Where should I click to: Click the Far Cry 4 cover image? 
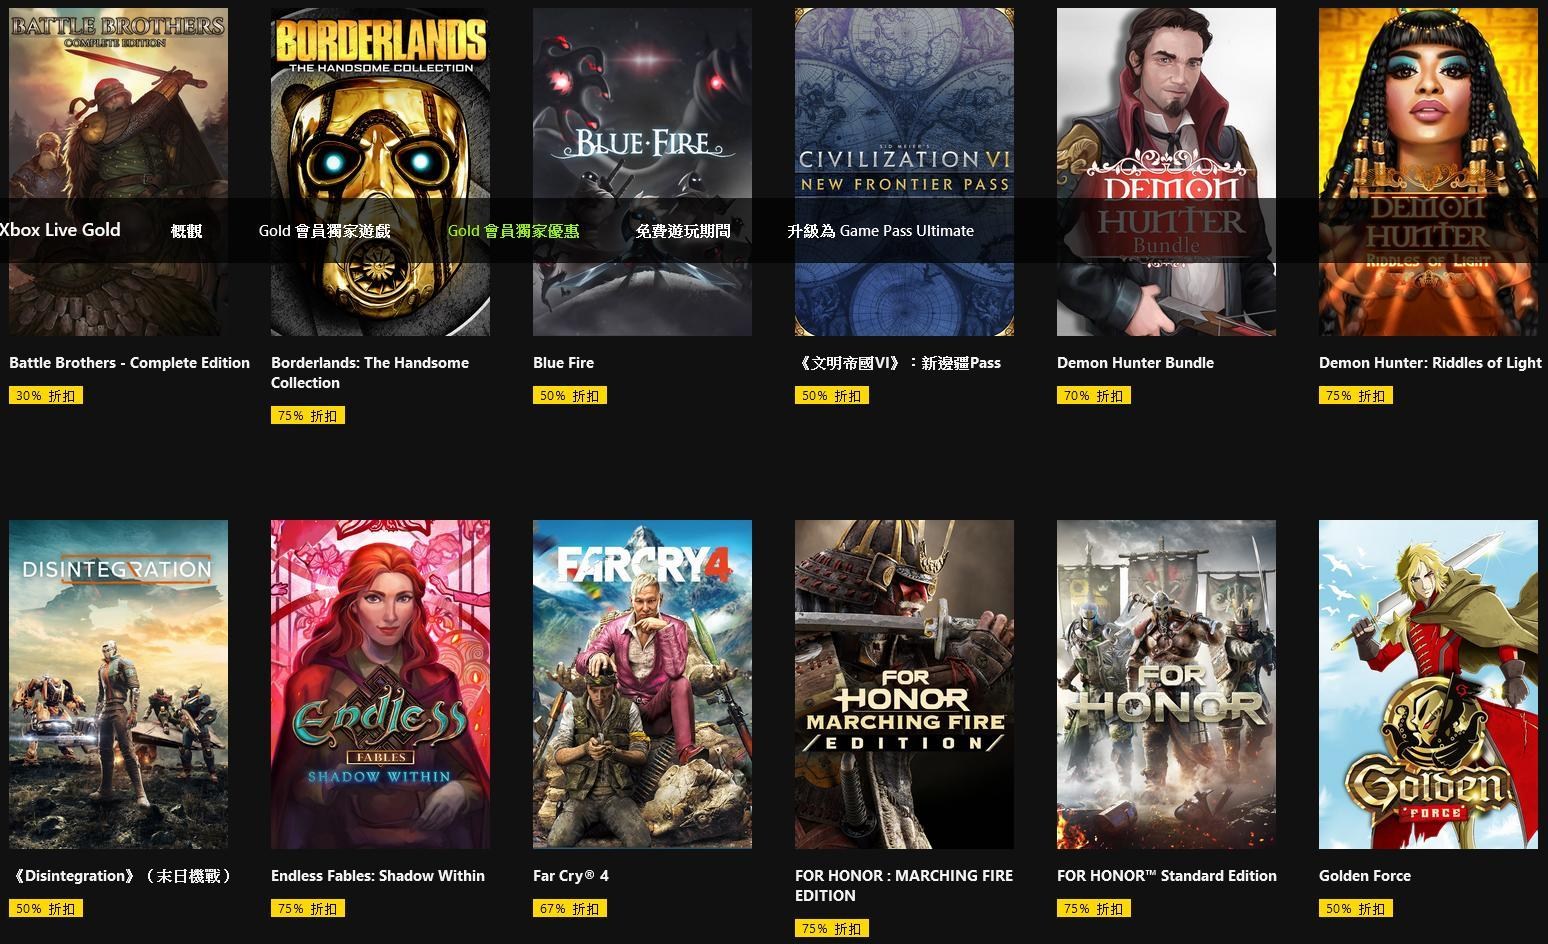(642, 684)
